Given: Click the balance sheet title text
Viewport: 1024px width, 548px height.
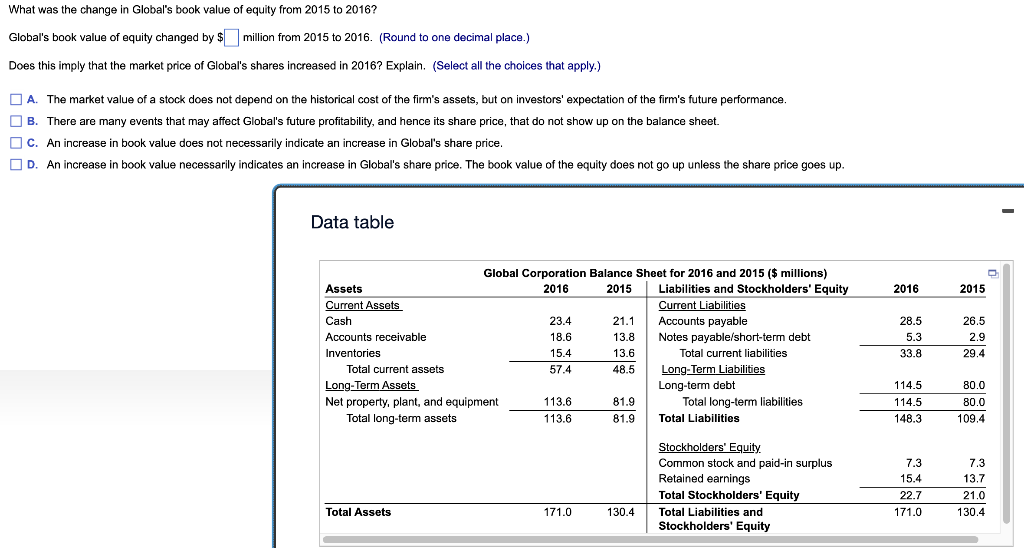Looking at the screenshot, I should pyautogui.click(x=655, y=273).
